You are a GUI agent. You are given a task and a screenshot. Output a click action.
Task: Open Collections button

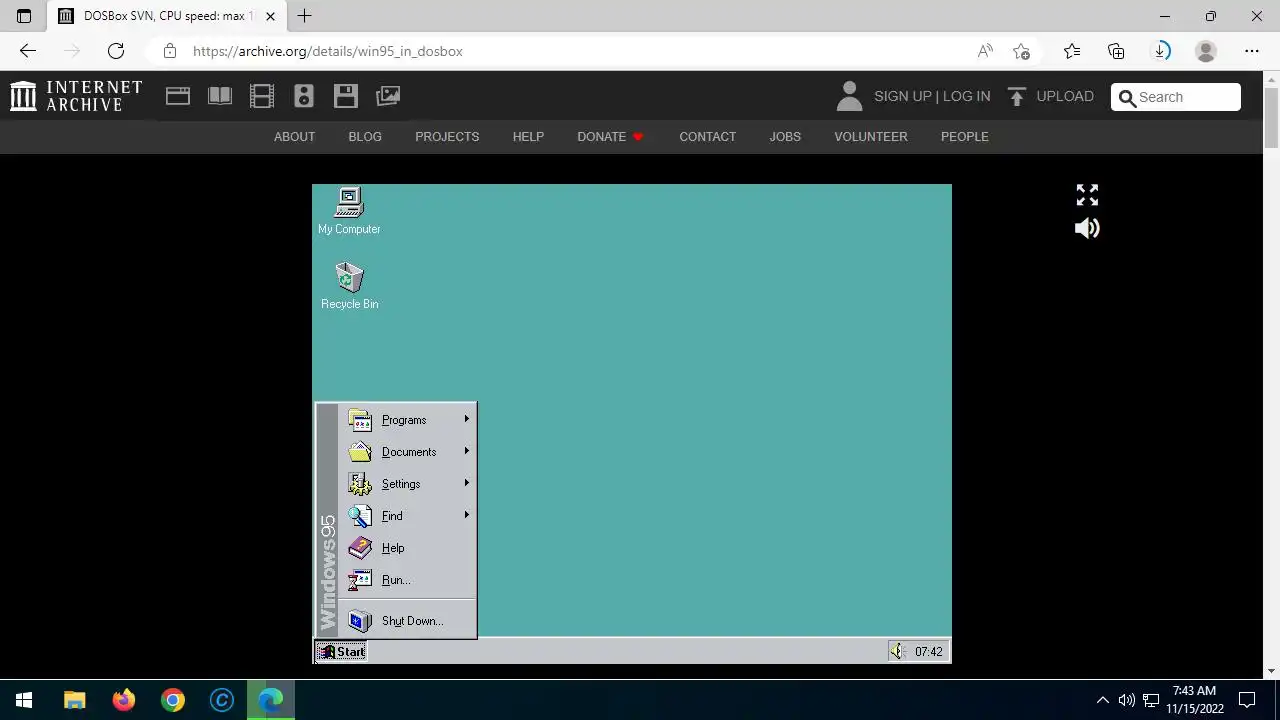tap(1116, 51)
